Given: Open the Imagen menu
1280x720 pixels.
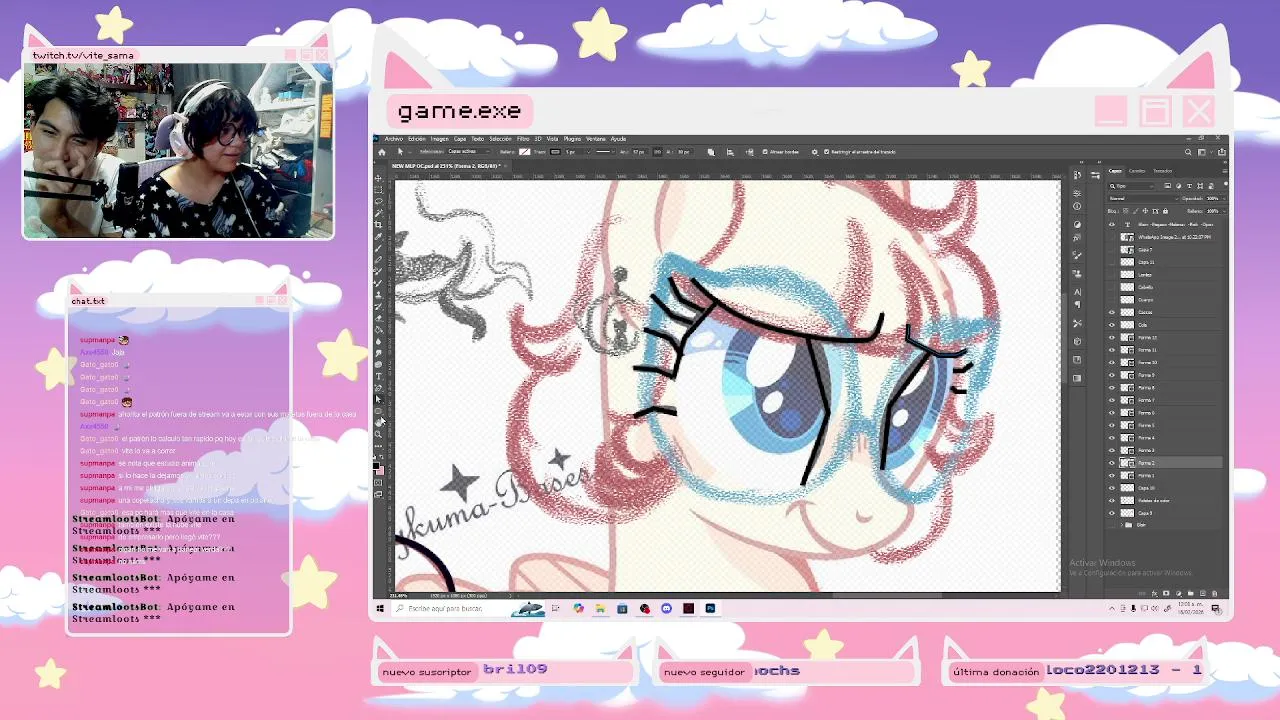Looking at the screenshot, I should coord(440,139).
